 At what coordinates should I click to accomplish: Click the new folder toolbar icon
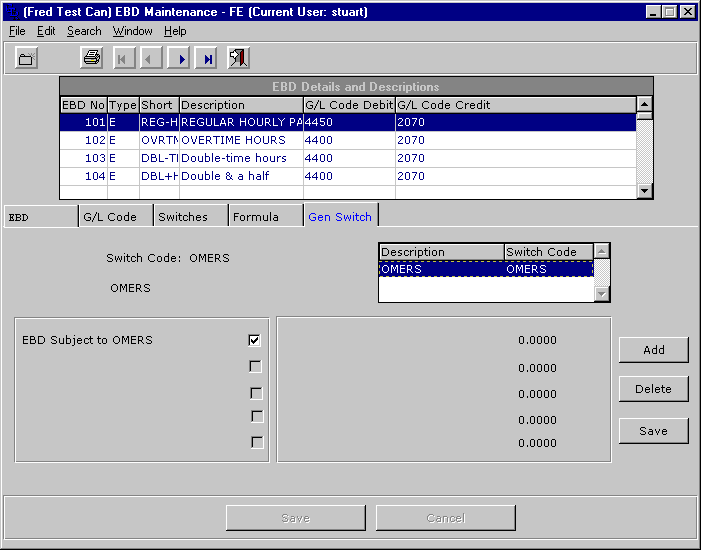pos(26,59)
